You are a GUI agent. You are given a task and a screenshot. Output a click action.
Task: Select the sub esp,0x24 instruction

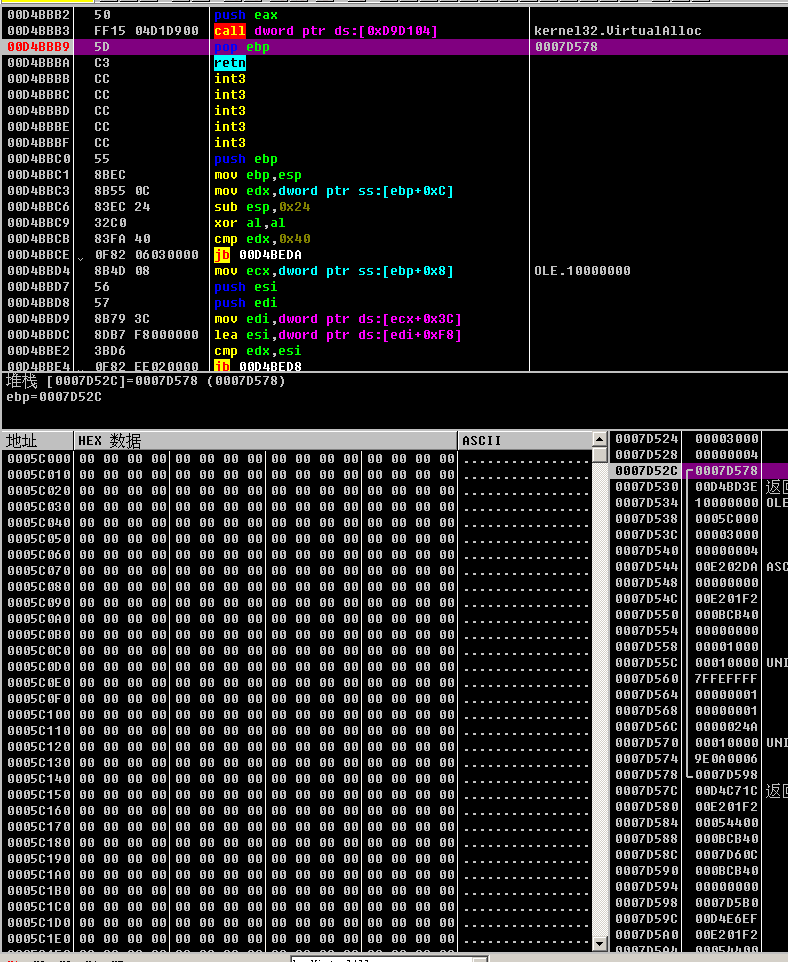click(x=262, y=207)
